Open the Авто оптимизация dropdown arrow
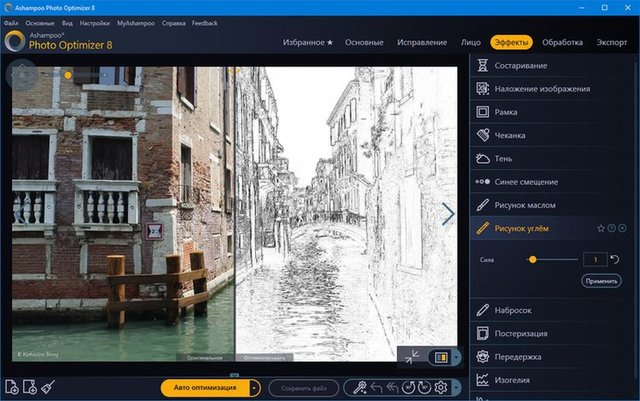This screenshot has width=640, height=401. pos(255,387)
